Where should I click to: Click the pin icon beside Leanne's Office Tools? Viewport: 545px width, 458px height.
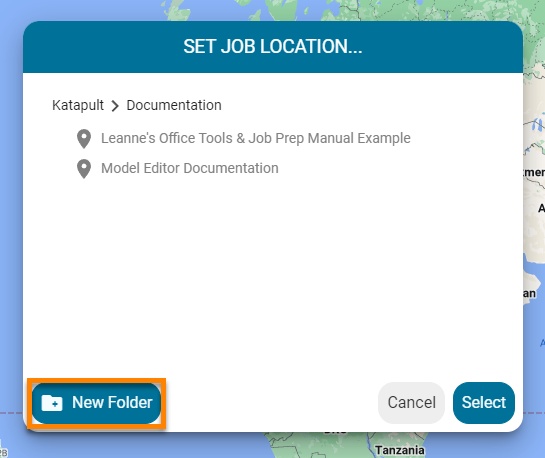pyautogui.click(x=84, y=139)
